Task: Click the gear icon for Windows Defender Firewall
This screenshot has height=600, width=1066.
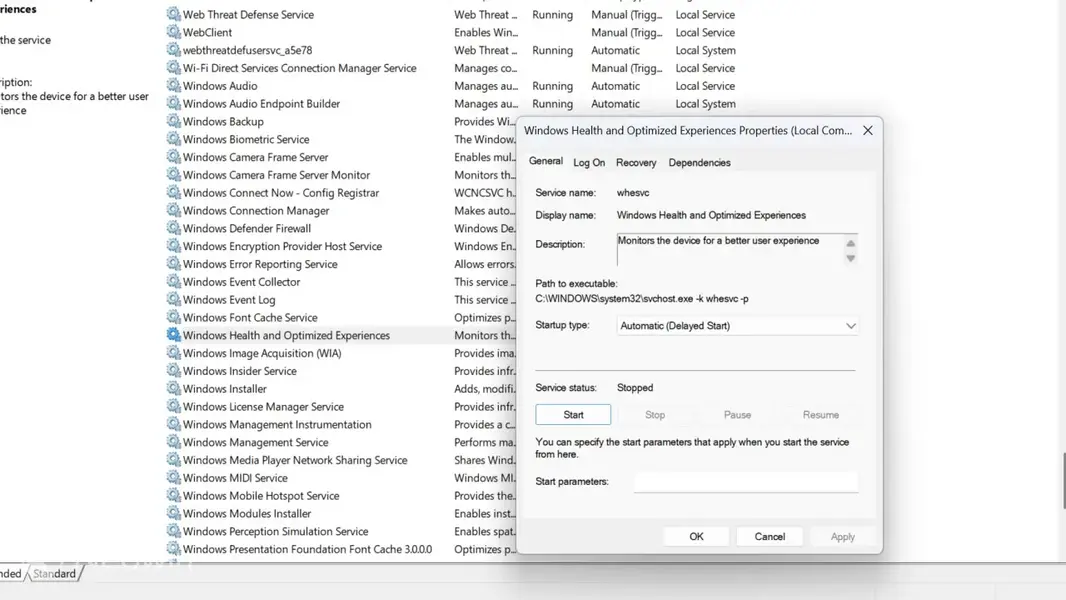Action: click(173, 228)
